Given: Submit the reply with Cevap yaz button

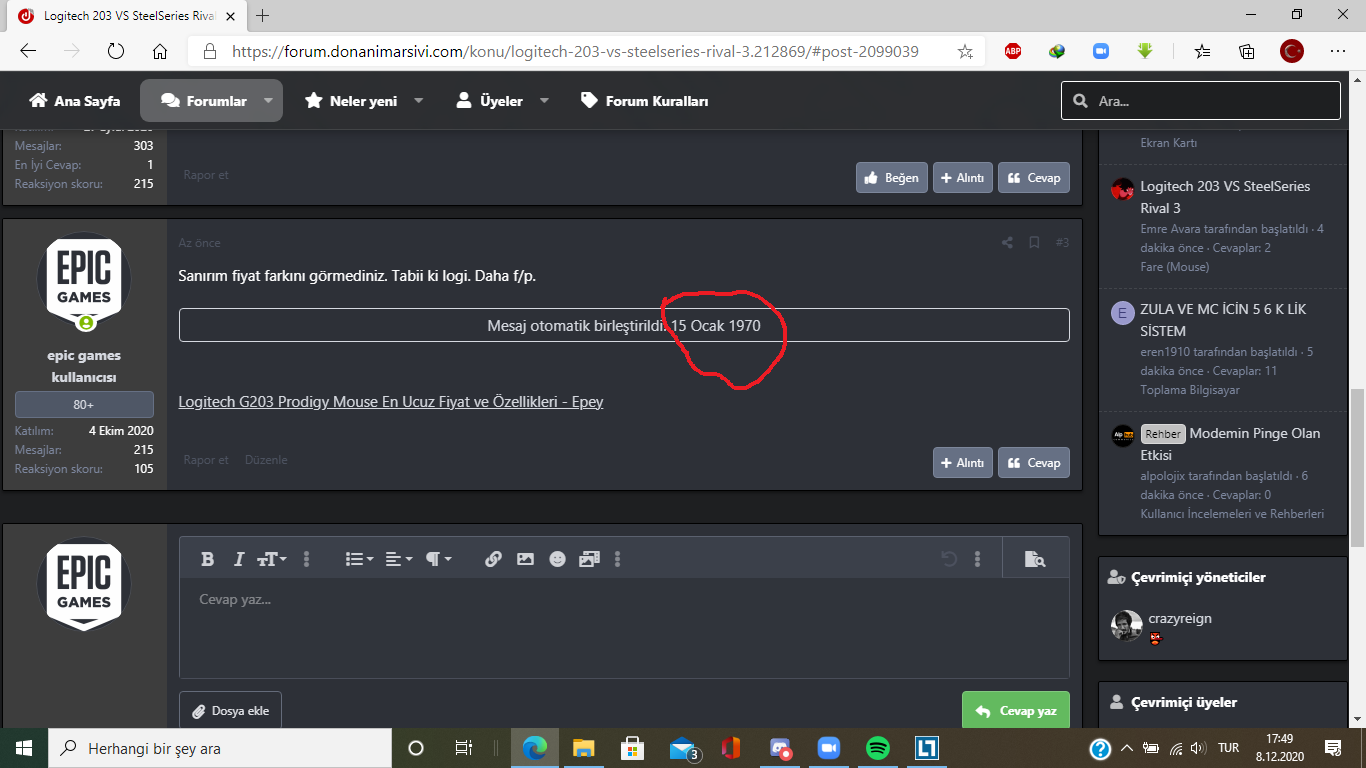Looking at the screenshot, I should 1016,711.
